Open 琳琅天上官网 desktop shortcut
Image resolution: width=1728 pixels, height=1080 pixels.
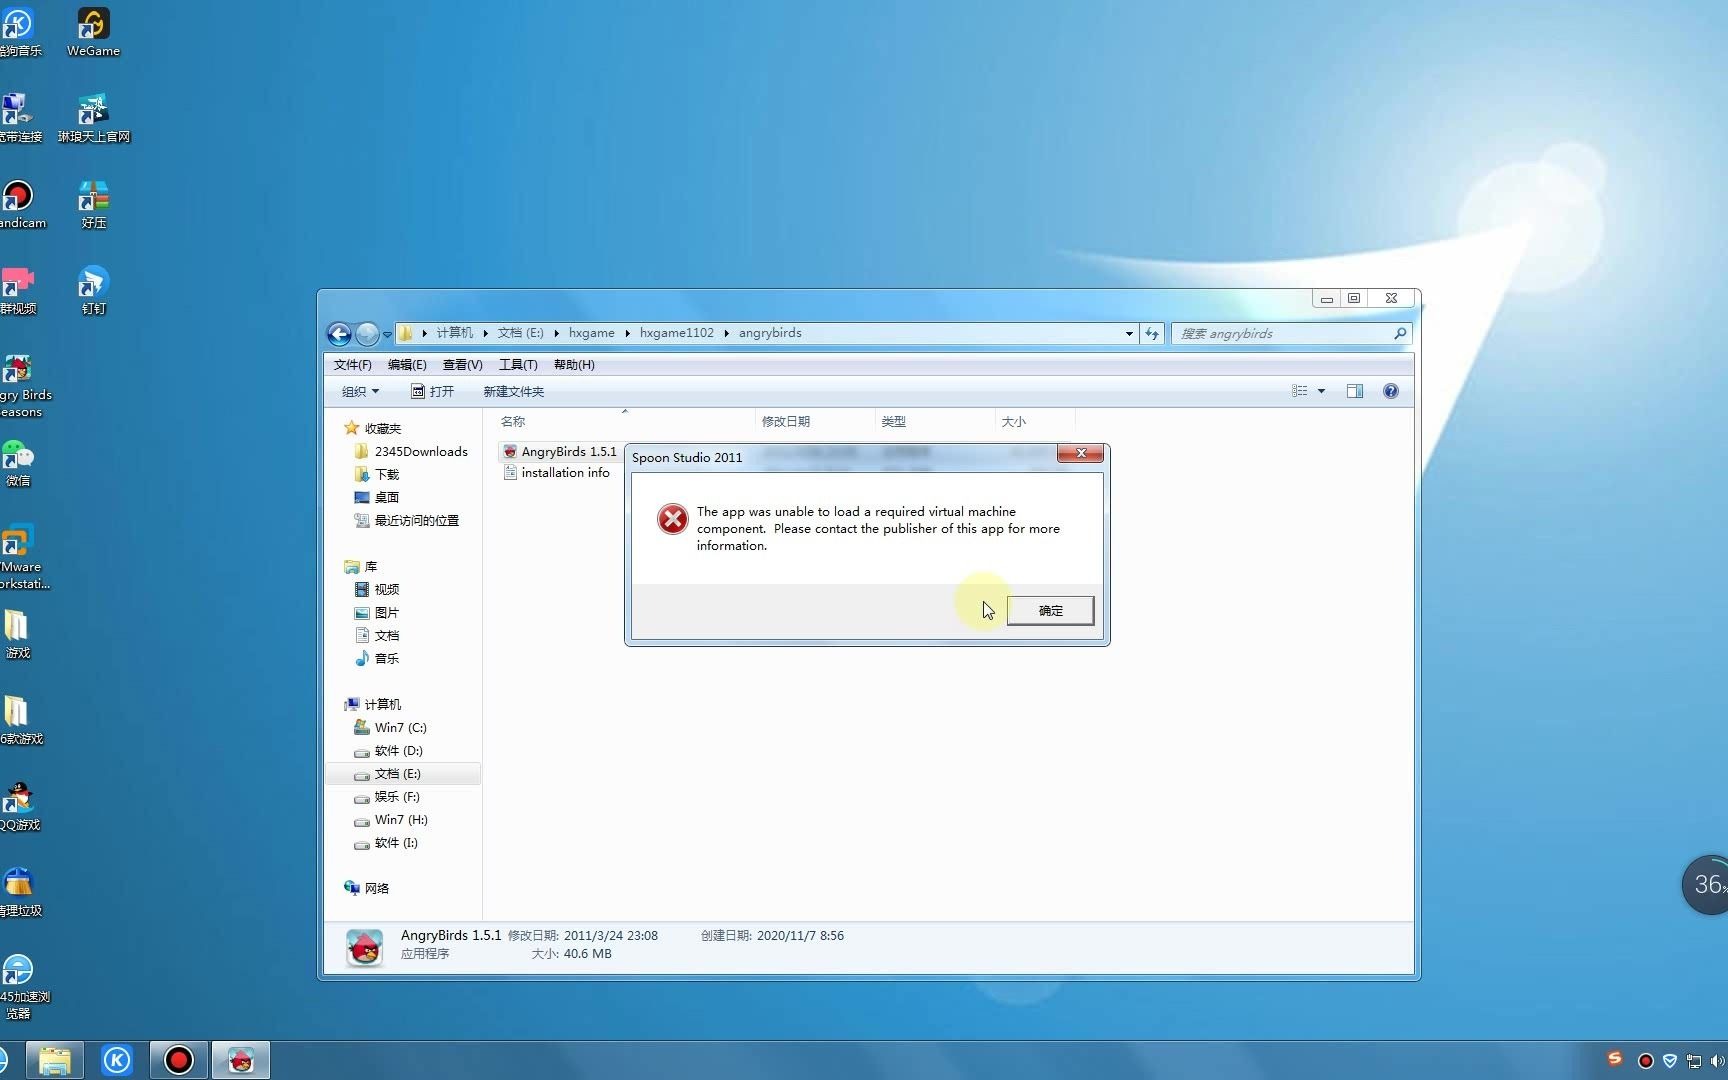tap(93, 119)
